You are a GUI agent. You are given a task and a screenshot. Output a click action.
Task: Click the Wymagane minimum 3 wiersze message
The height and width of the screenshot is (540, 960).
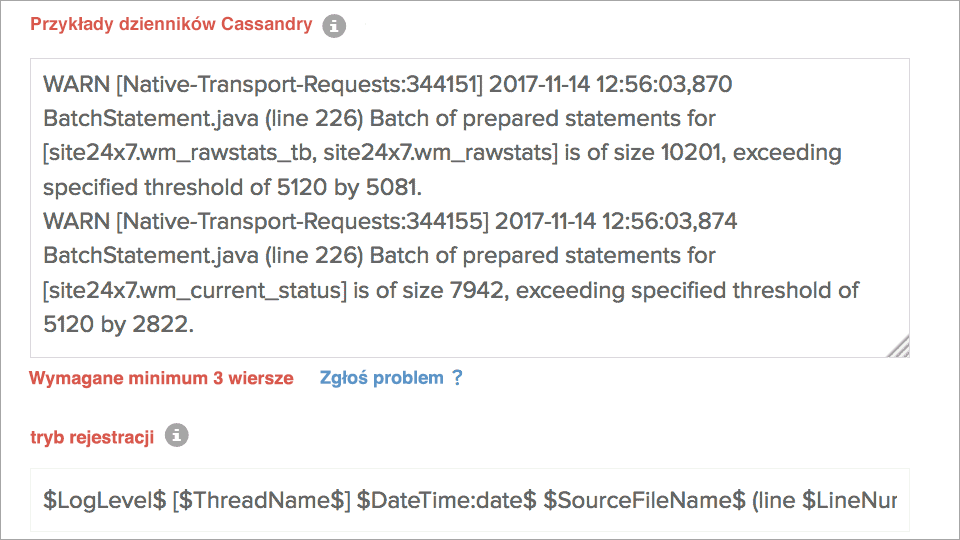(x=161, y=378)
